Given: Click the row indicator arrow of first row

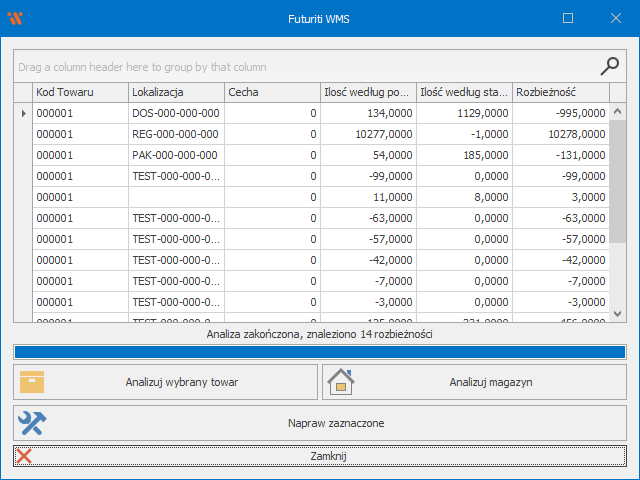Looking at the screenshot, I should (x=23, y=113).
